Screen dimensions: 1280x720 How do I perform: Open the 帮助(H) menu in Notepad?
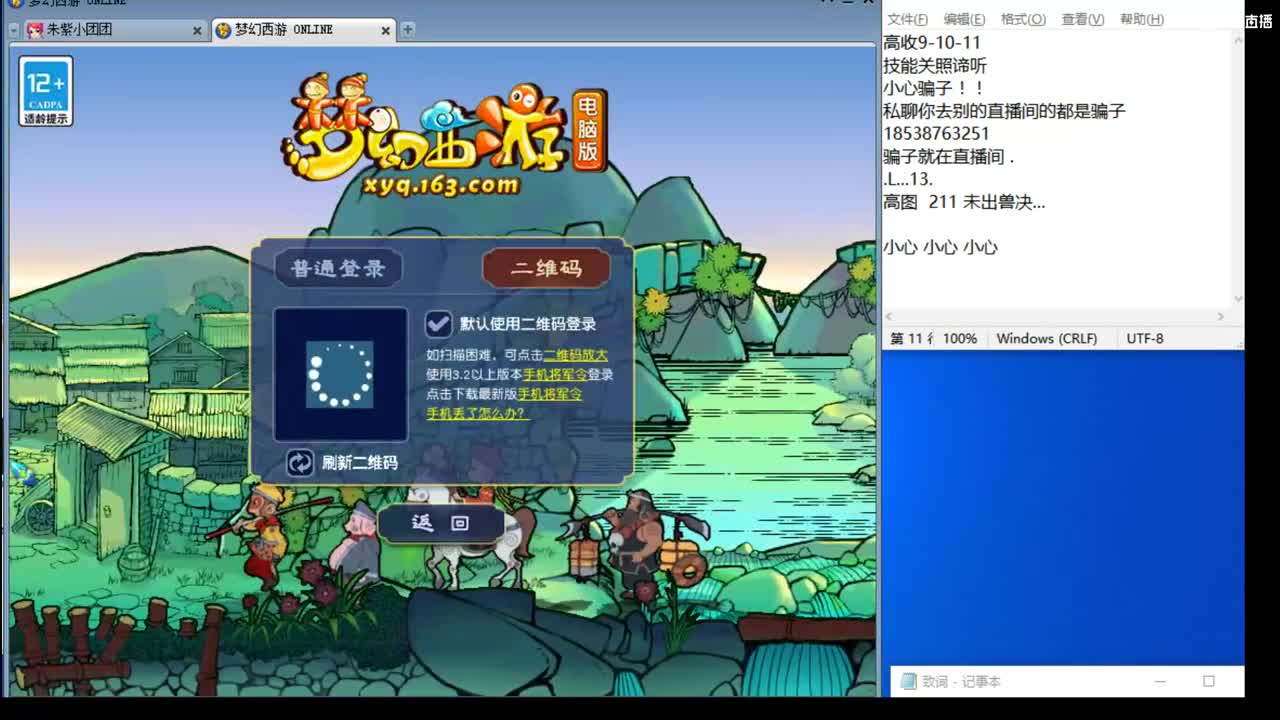click(1141, 19)
